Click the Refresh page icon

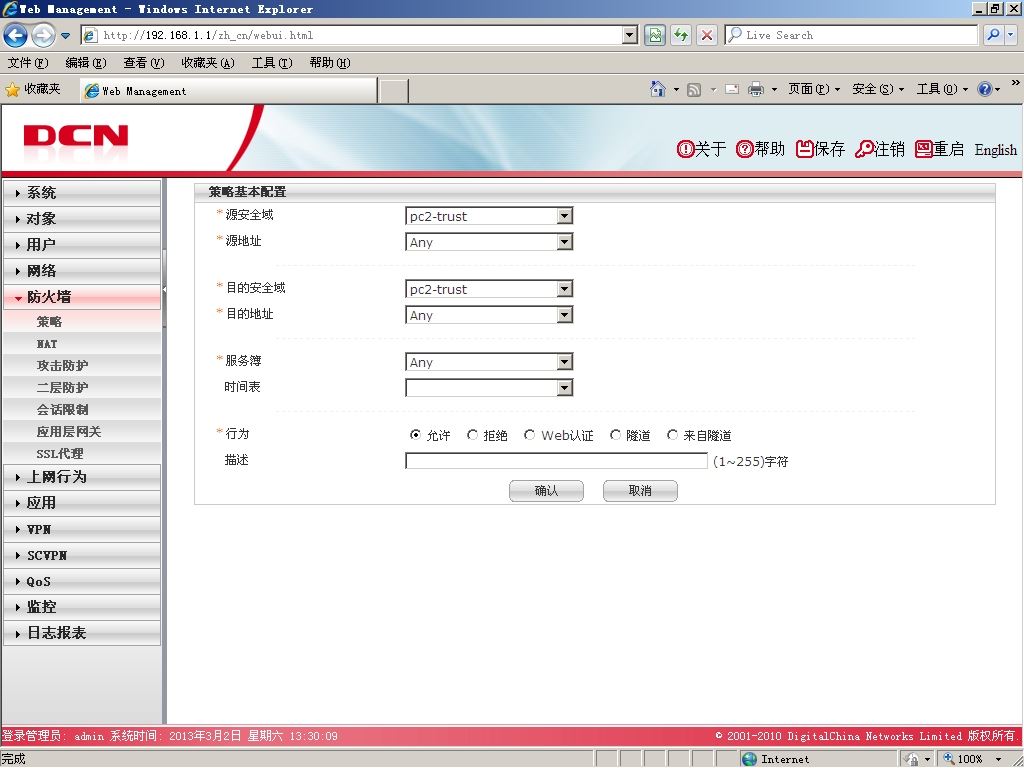pos(681,35)
